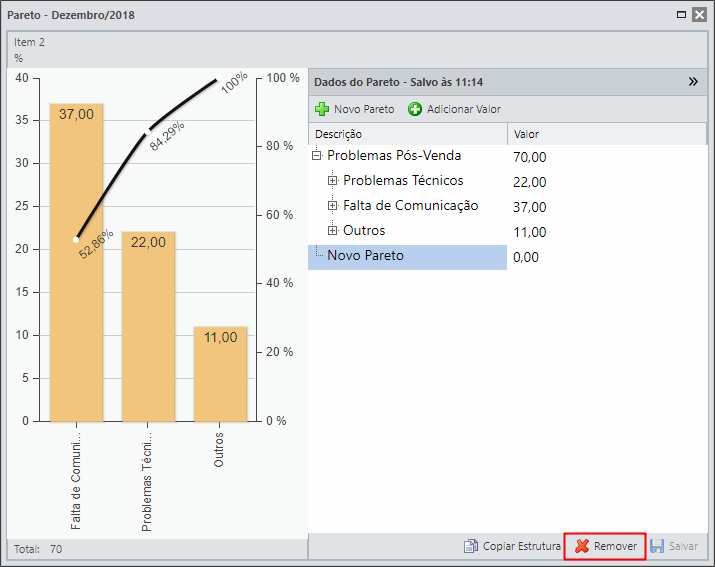Click the 100% point on cumulative line

[x=219, y=78]
